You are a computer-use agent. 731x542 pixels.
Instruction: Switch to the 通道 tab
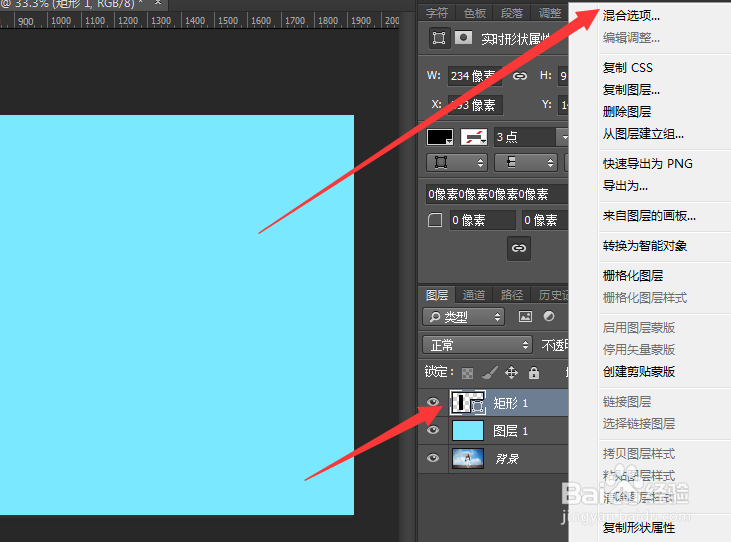click(x=474, y=295)
